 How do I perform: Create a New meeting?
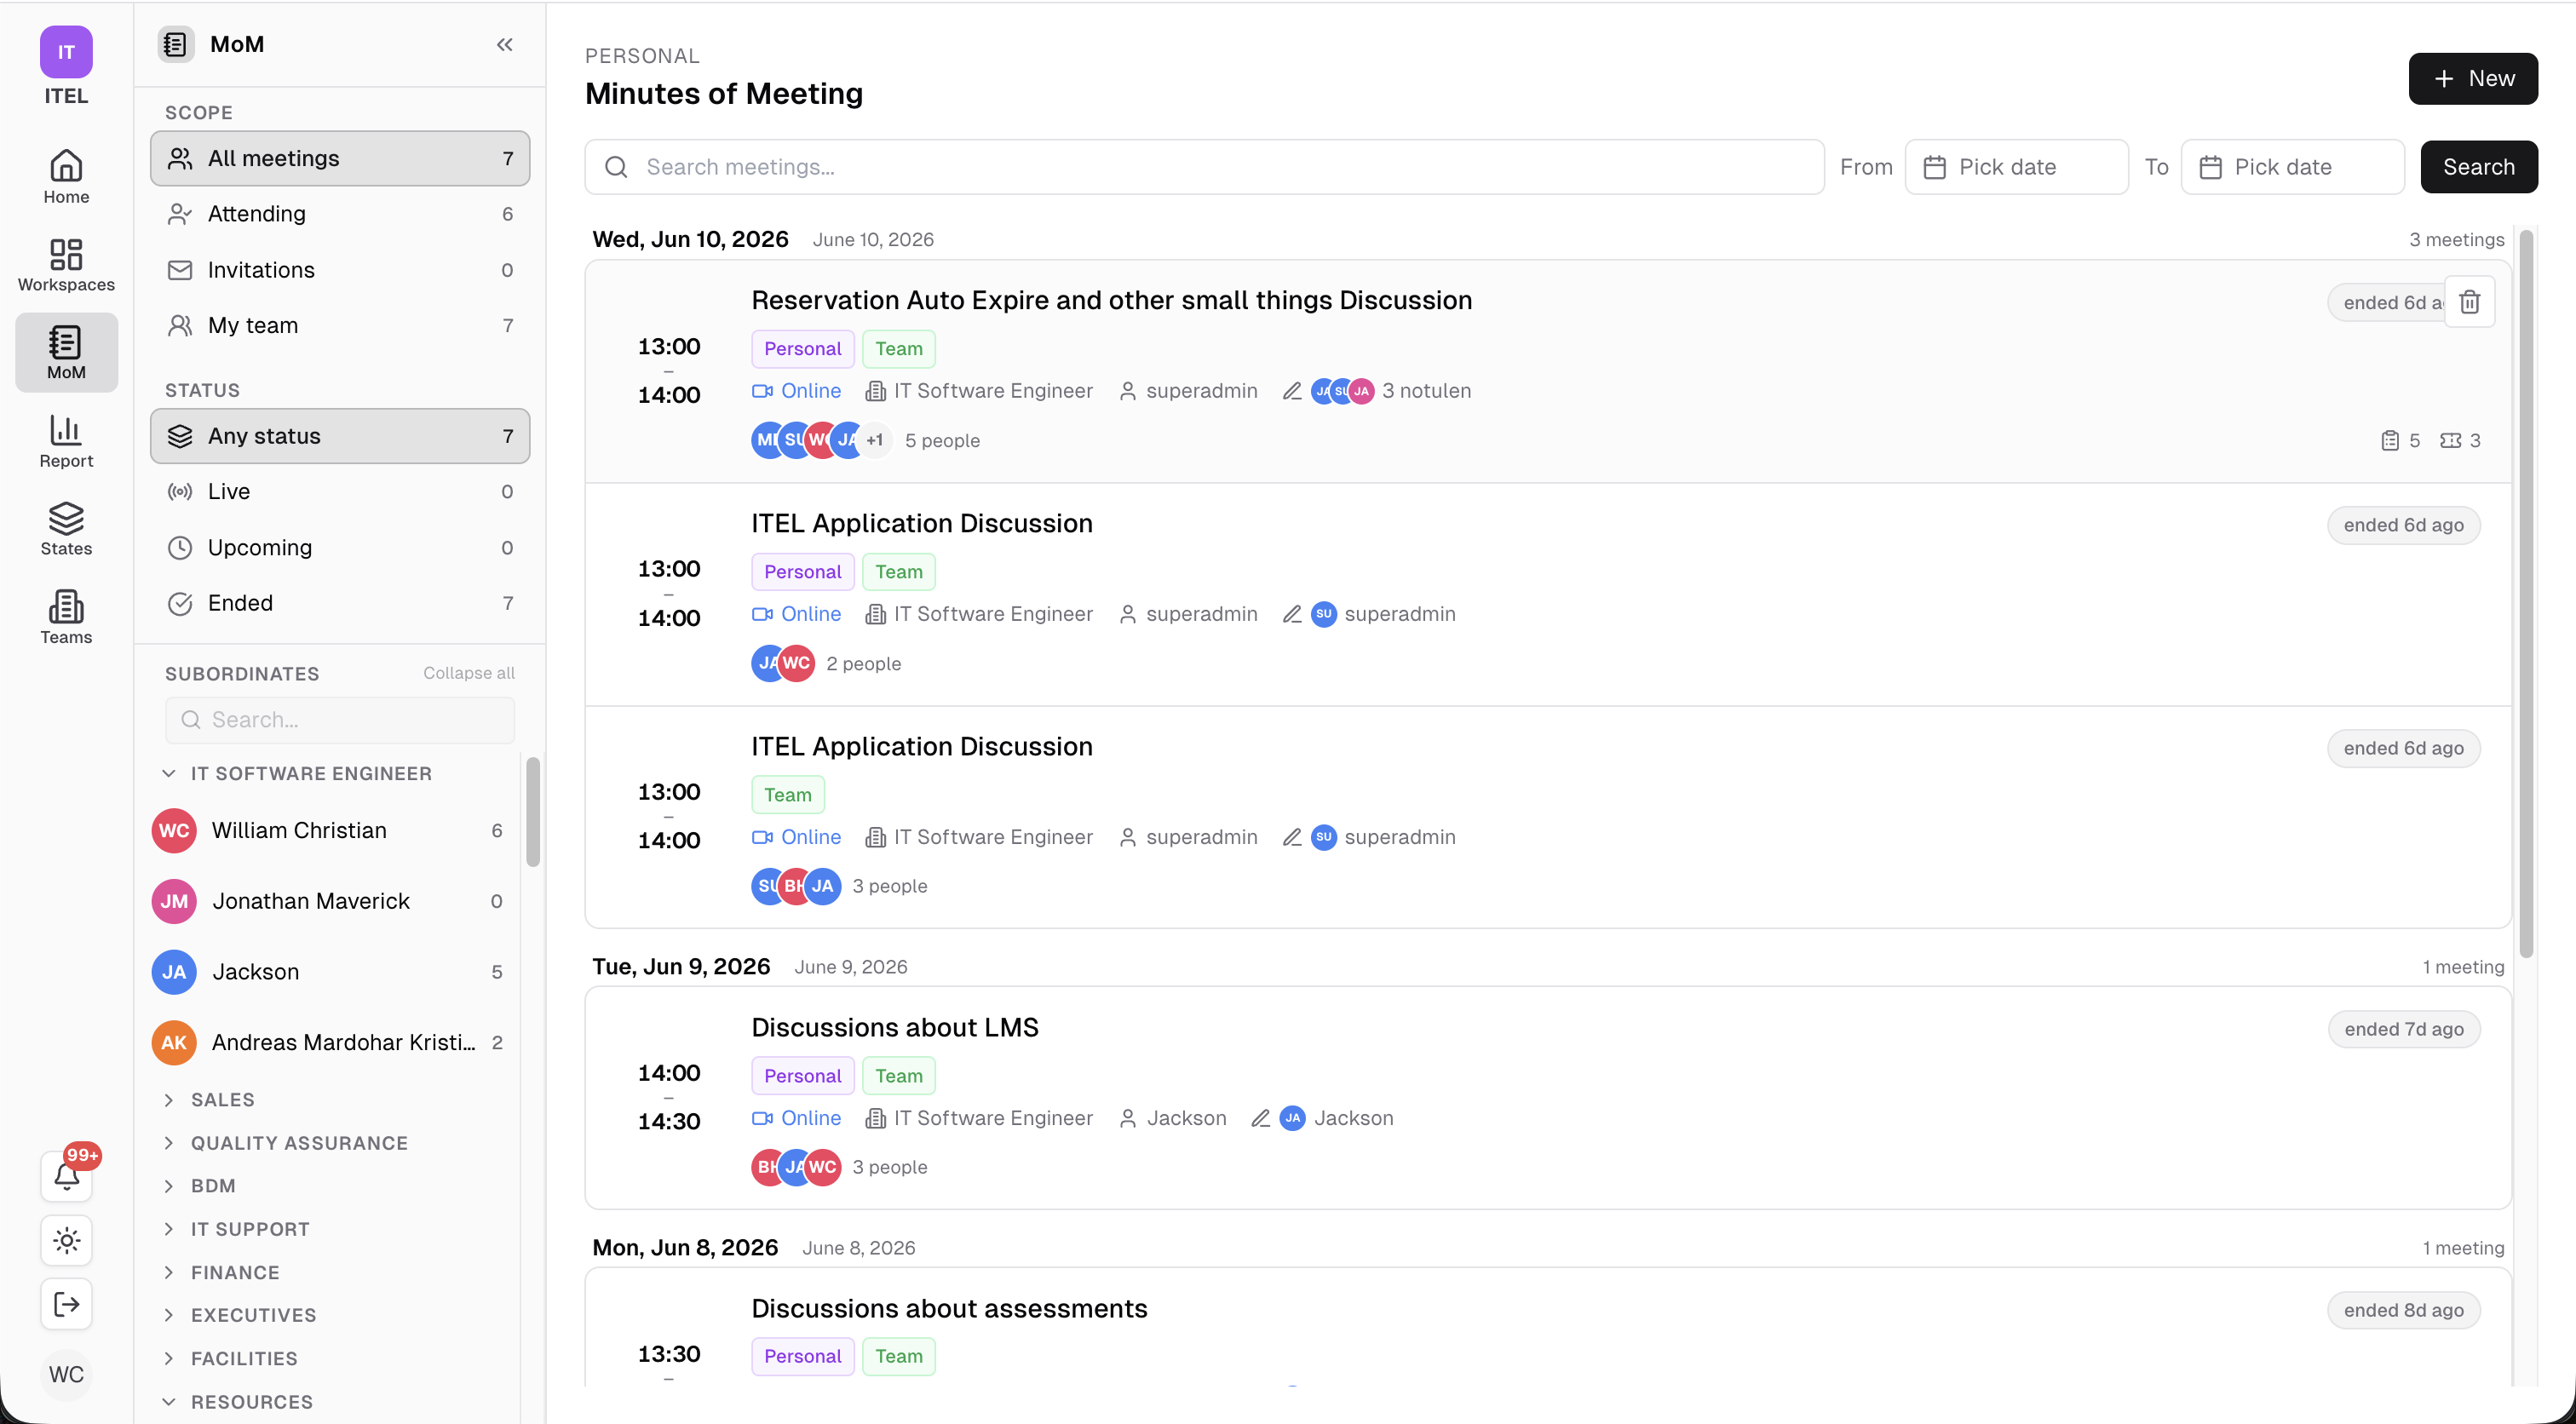(2473, 78)
